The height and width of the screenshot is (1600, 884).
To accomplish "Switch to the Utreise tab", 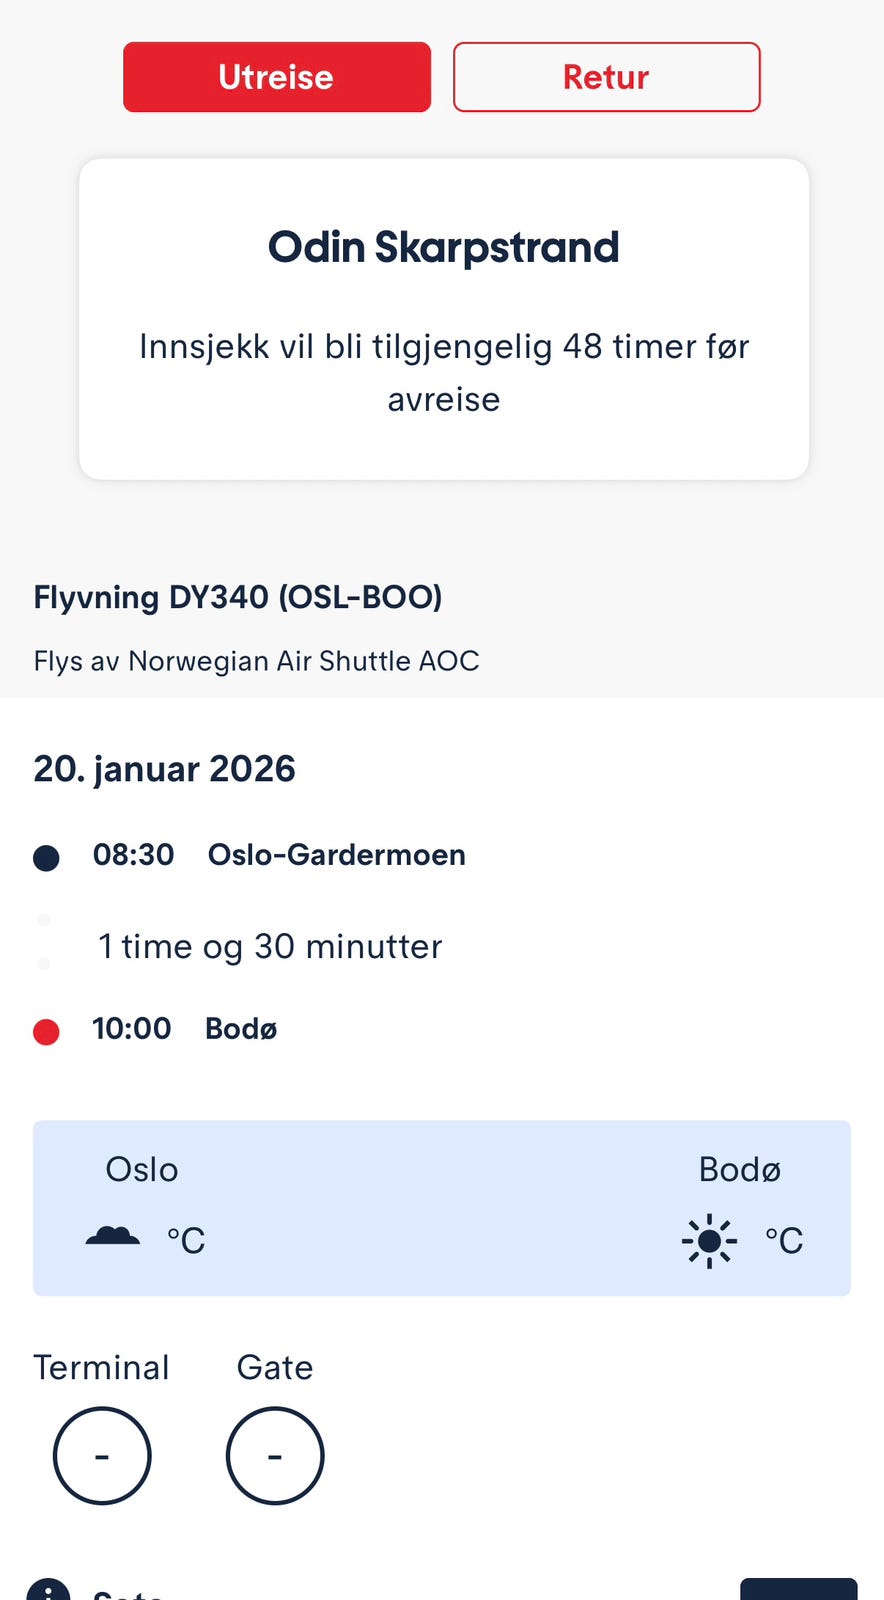I will coord(276,77).
